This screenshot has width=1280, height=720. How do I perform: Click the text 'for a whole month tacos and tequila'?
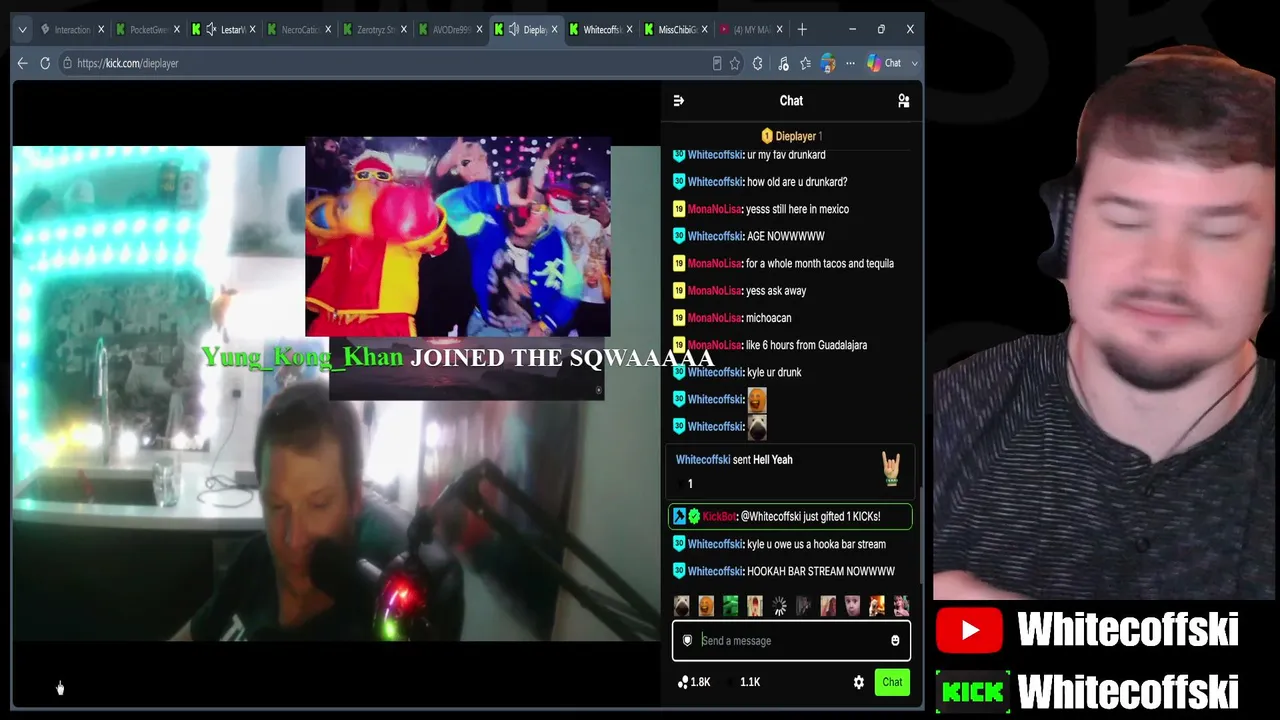pos(820,264)
